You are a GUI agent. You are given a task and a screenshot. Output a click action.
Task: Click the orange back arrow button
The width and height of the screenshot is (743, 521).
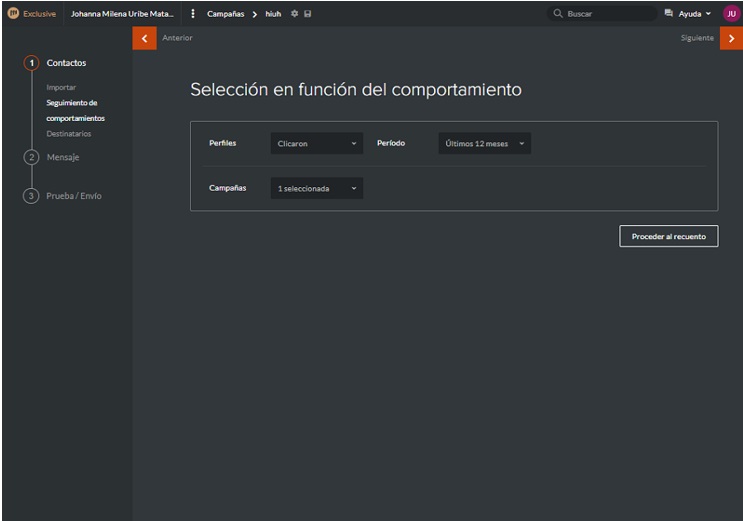pos(144,38)
